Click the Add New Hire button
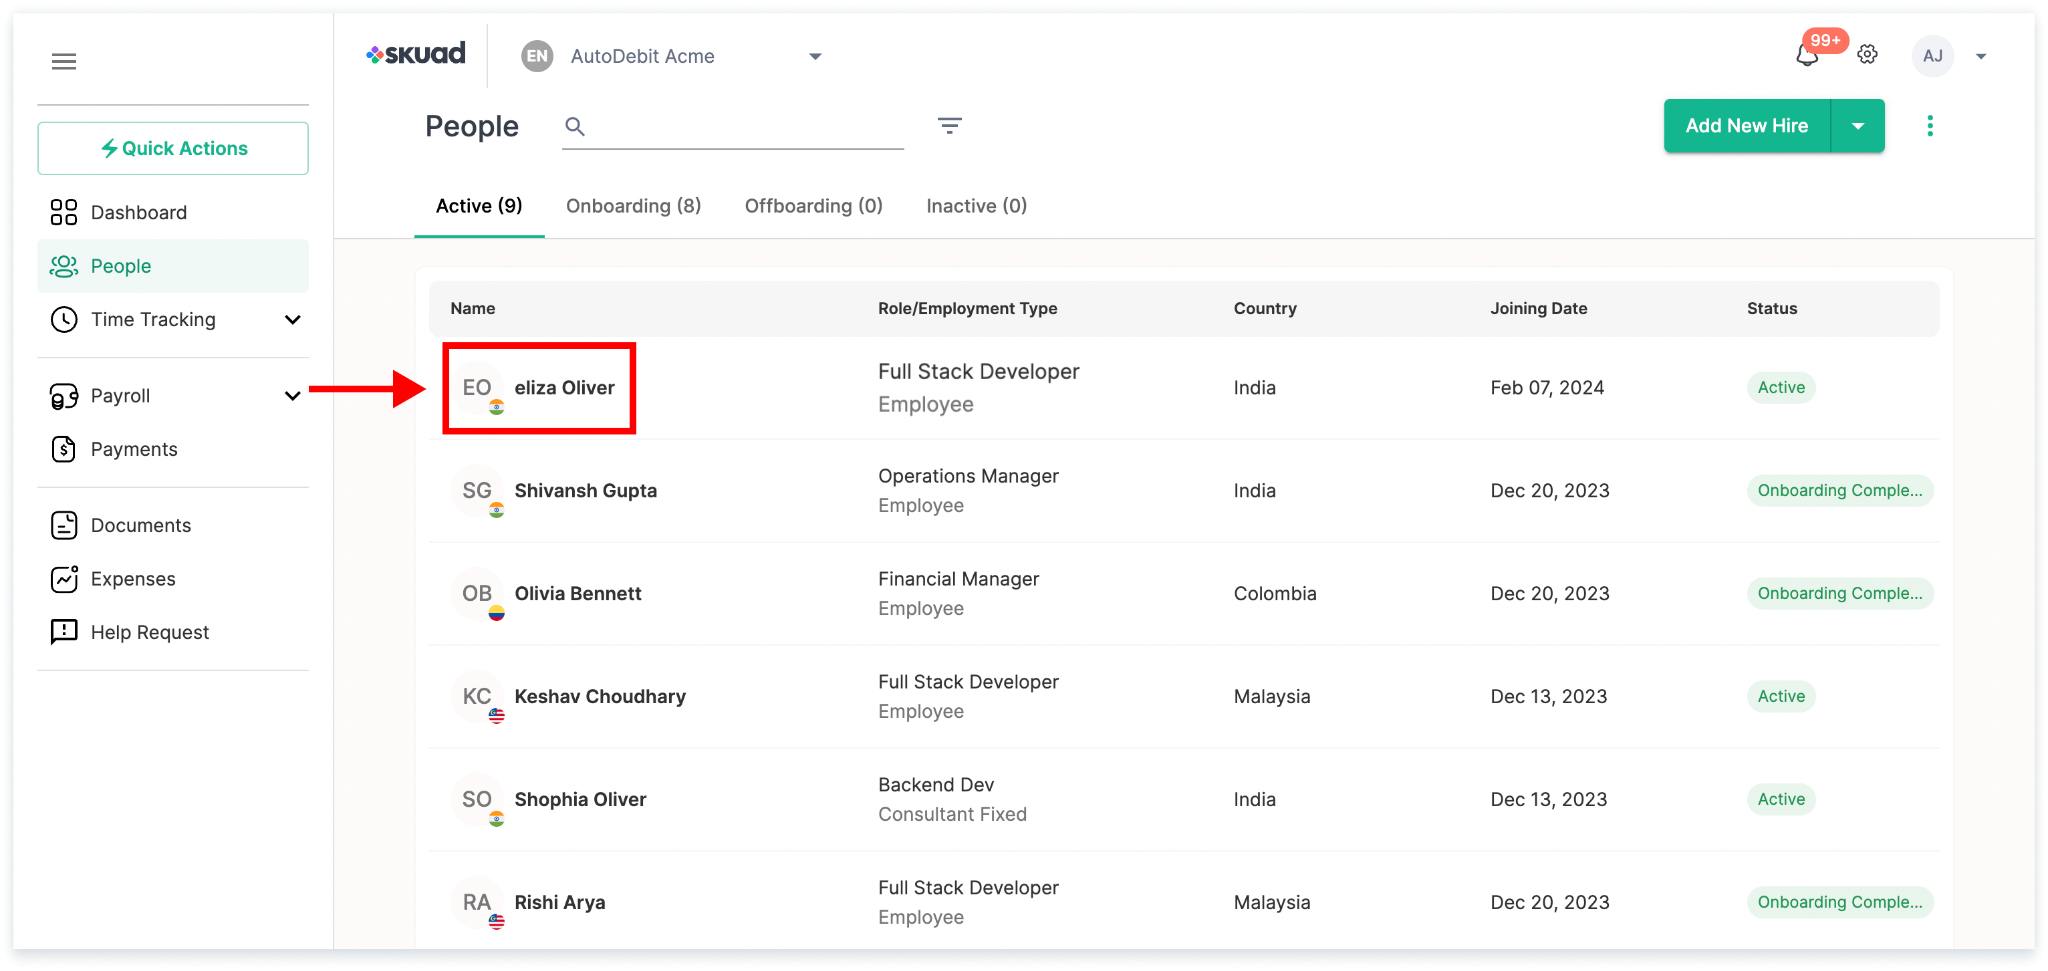Screen dimensions: 2048x971 [1746, 126]
